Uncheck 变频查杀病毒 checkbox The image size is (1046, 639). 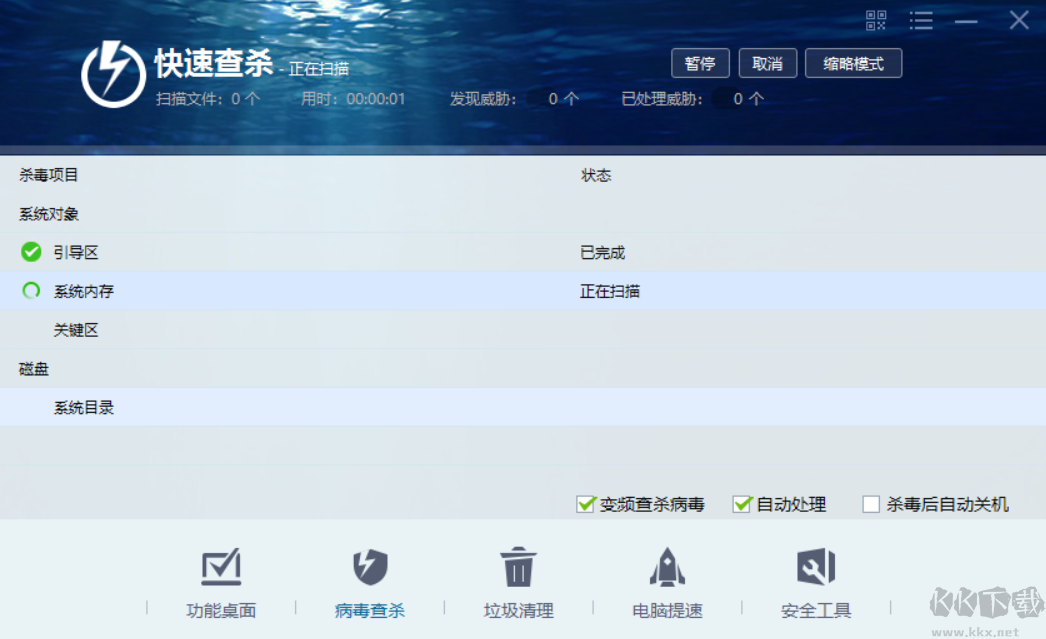tap(586, 504)
